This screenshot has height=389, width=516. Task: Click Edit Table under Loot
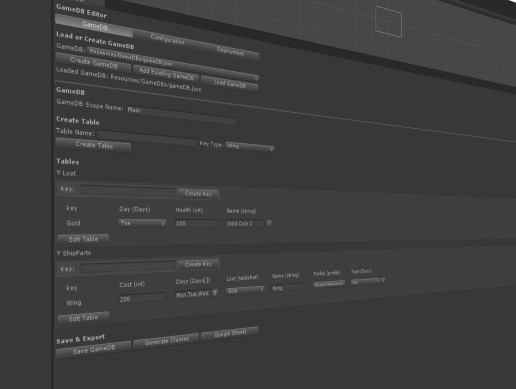(83, 239)
